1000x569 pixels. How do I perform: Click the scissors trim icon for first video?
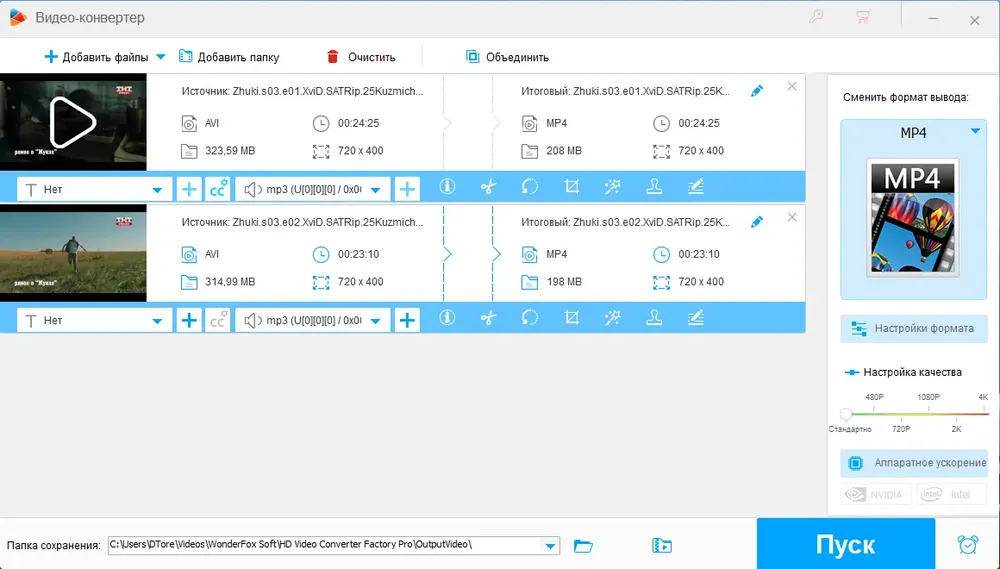488,187
